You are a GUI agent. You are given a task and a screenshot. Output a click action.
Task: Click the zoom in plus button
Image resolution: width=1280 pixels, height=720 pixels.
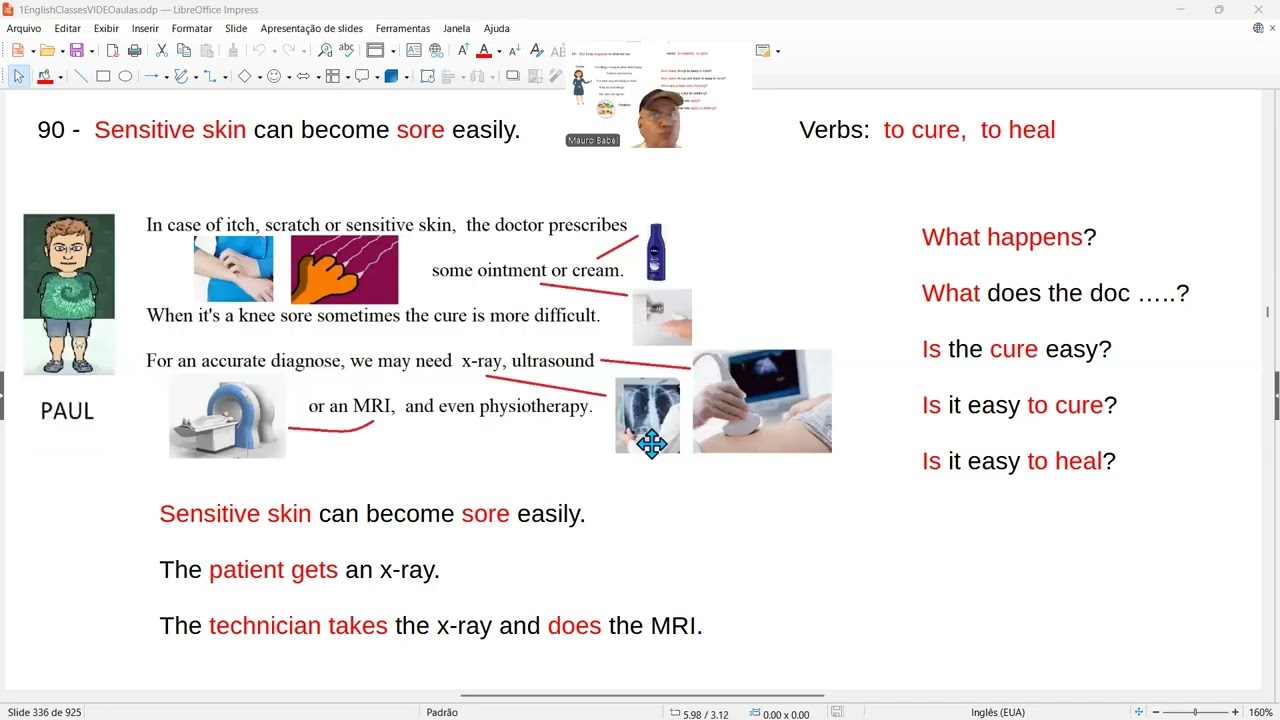tap(1235, 712)
